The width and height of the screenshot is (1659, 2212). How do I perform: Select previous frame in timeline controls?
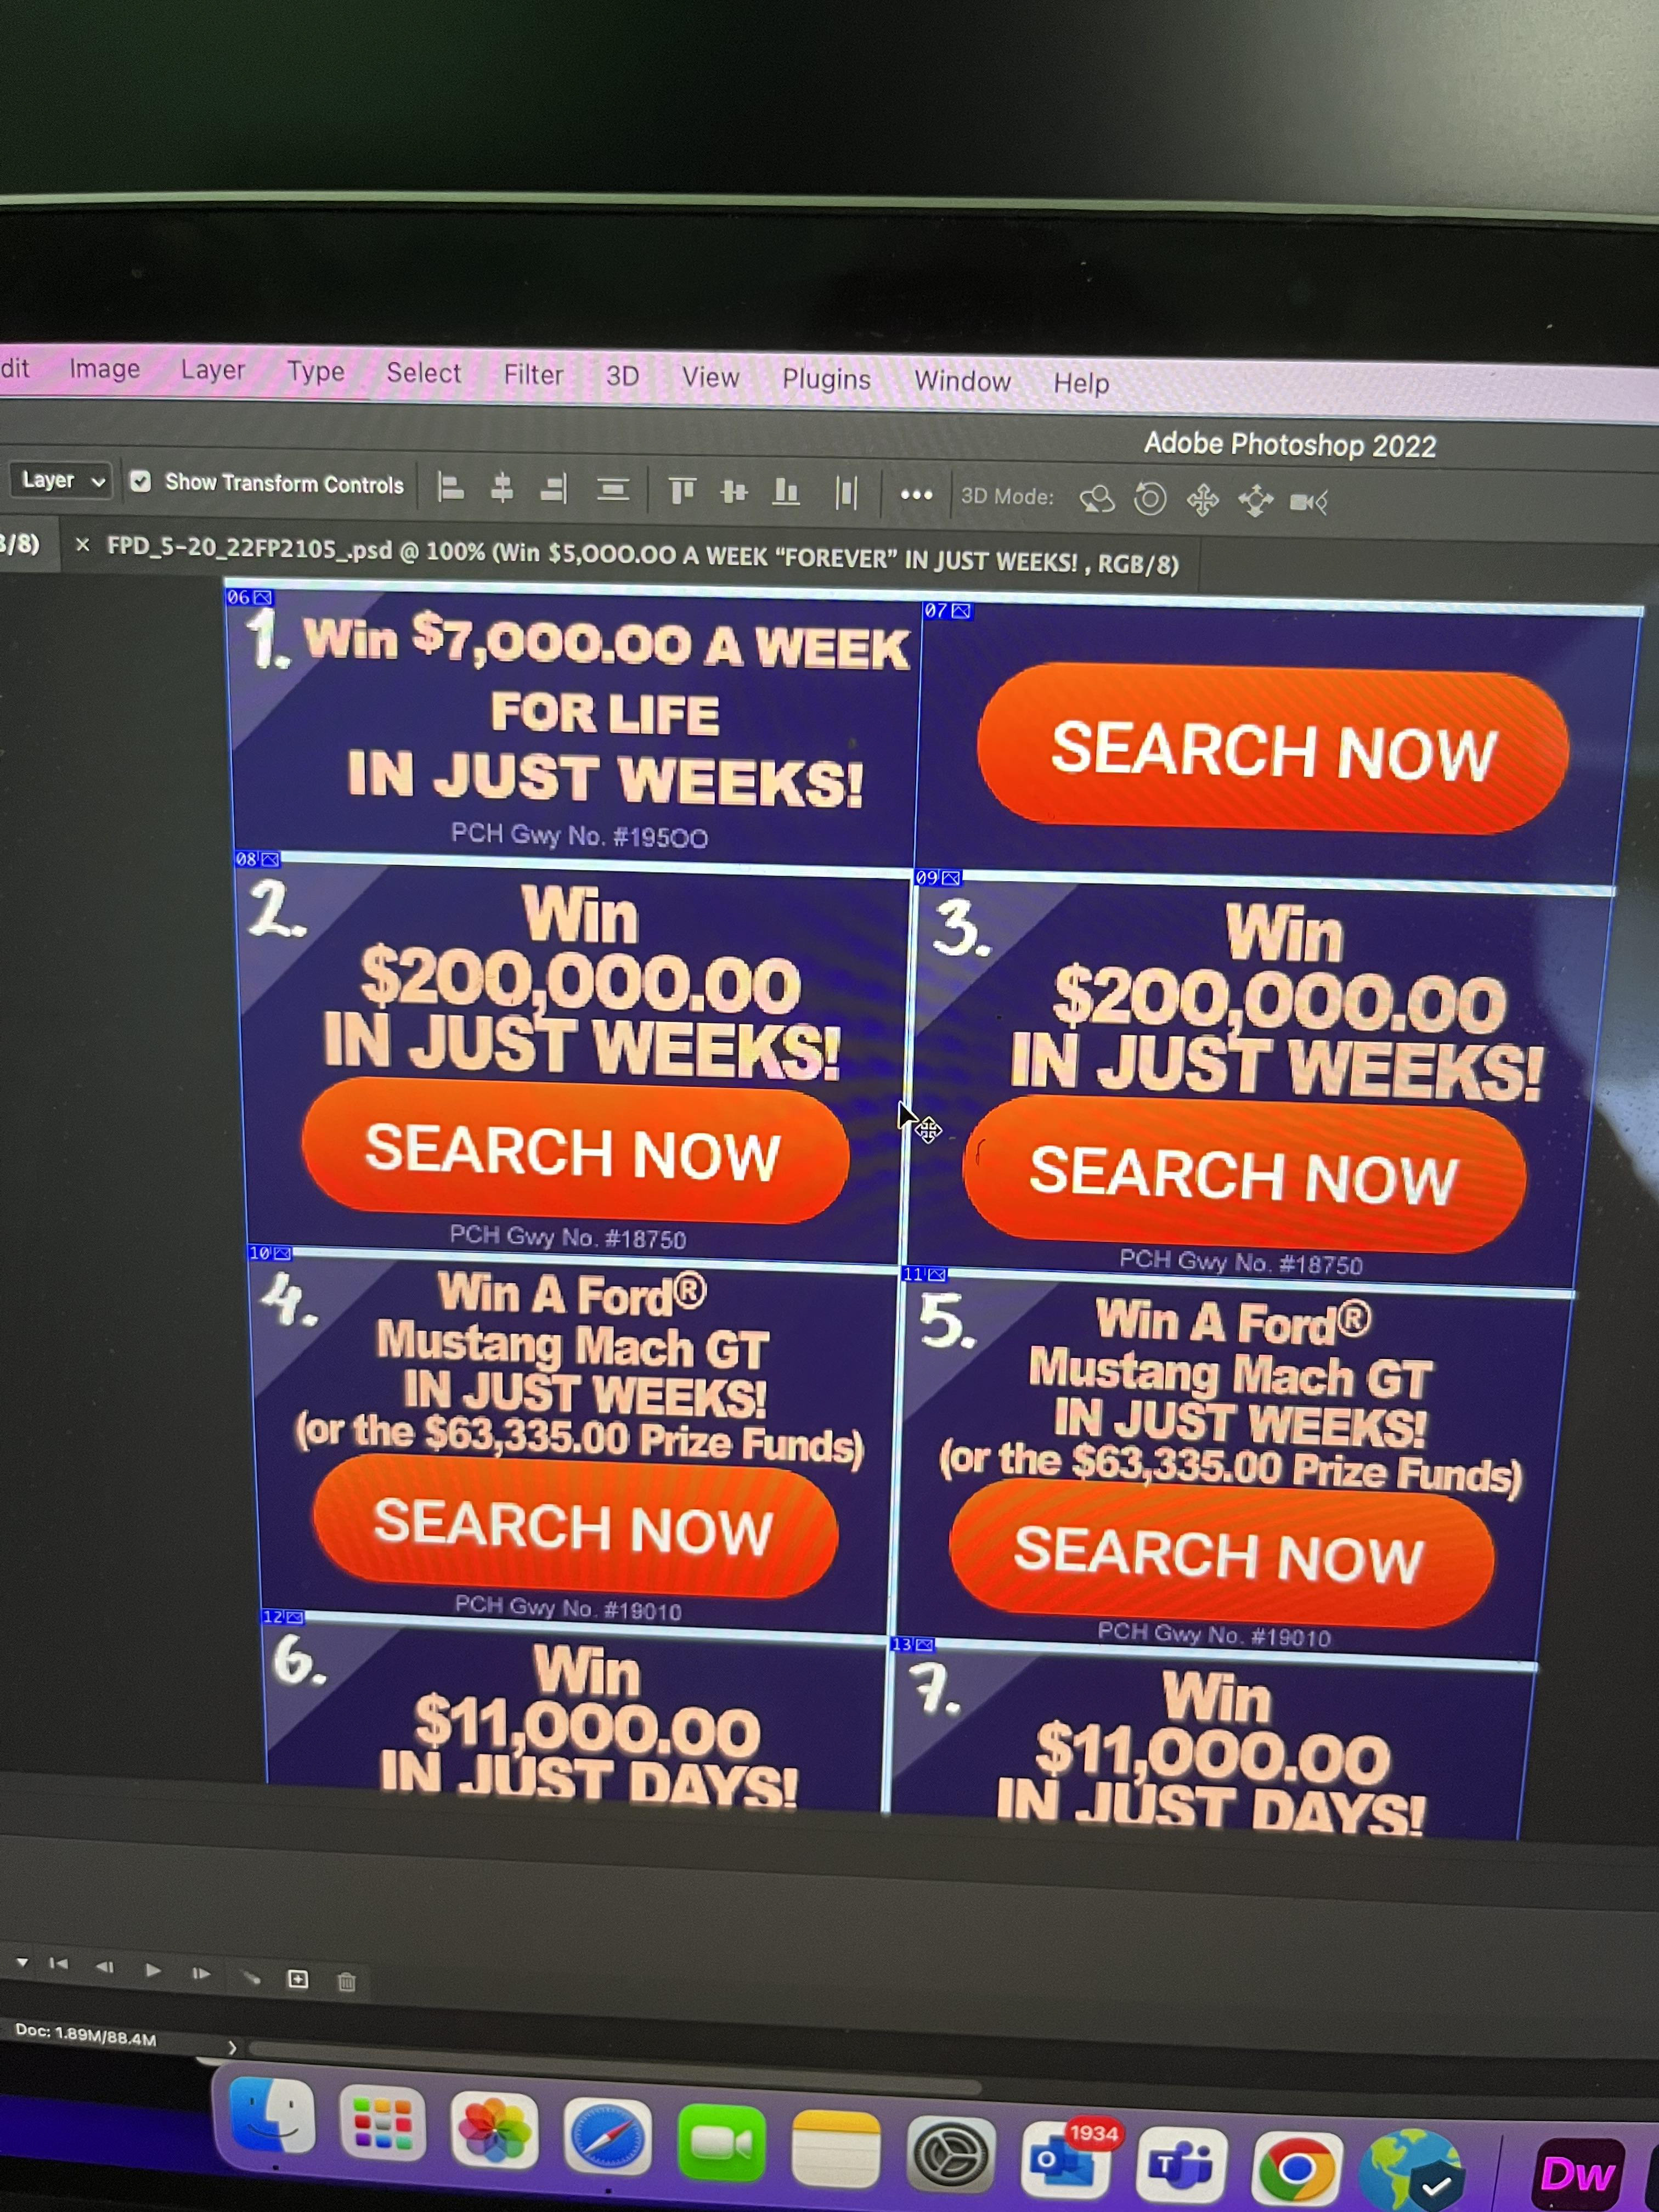tap(105, 1967)
